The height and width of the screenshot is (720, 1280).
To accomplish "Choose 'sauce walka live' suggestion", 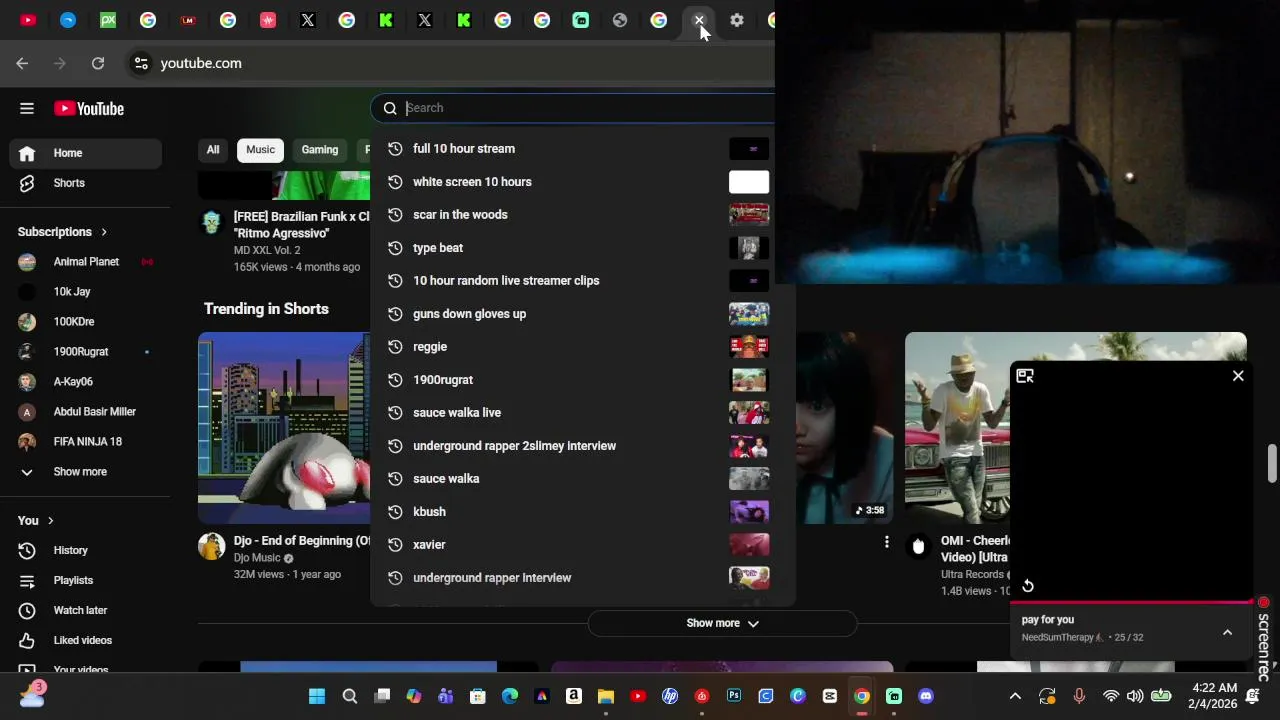I will pos(582,413).
